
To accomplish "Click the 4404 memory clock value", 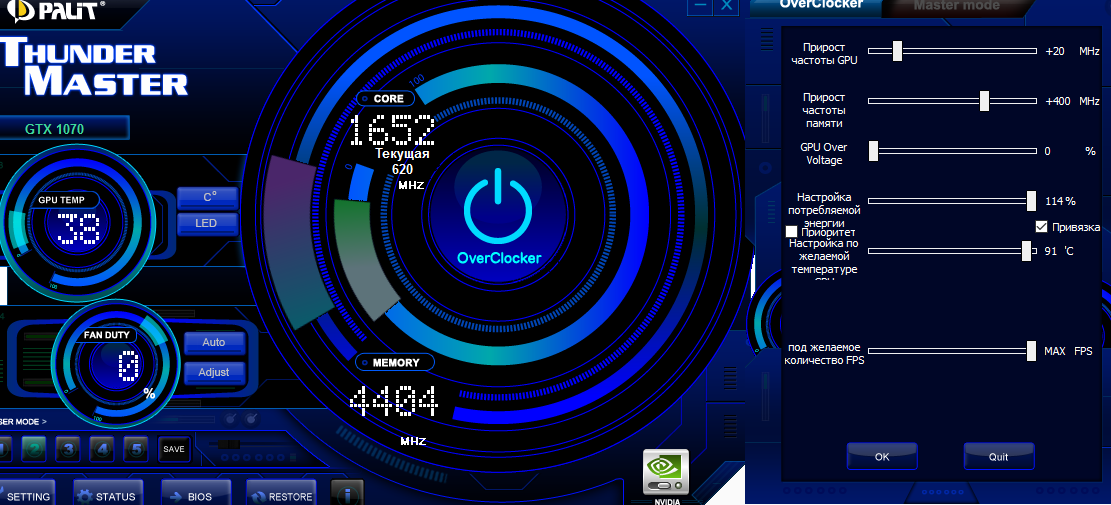I will [x=394, y=402].
